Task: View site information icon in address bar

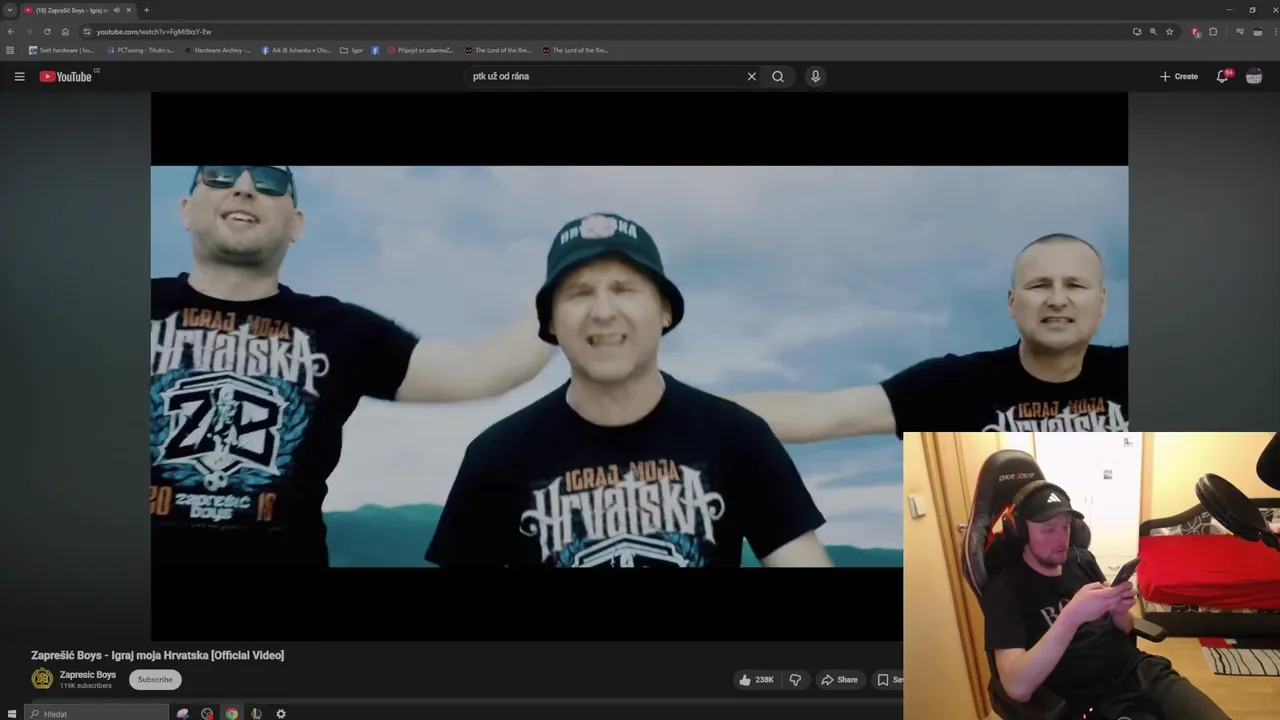Action: [86, 31]
